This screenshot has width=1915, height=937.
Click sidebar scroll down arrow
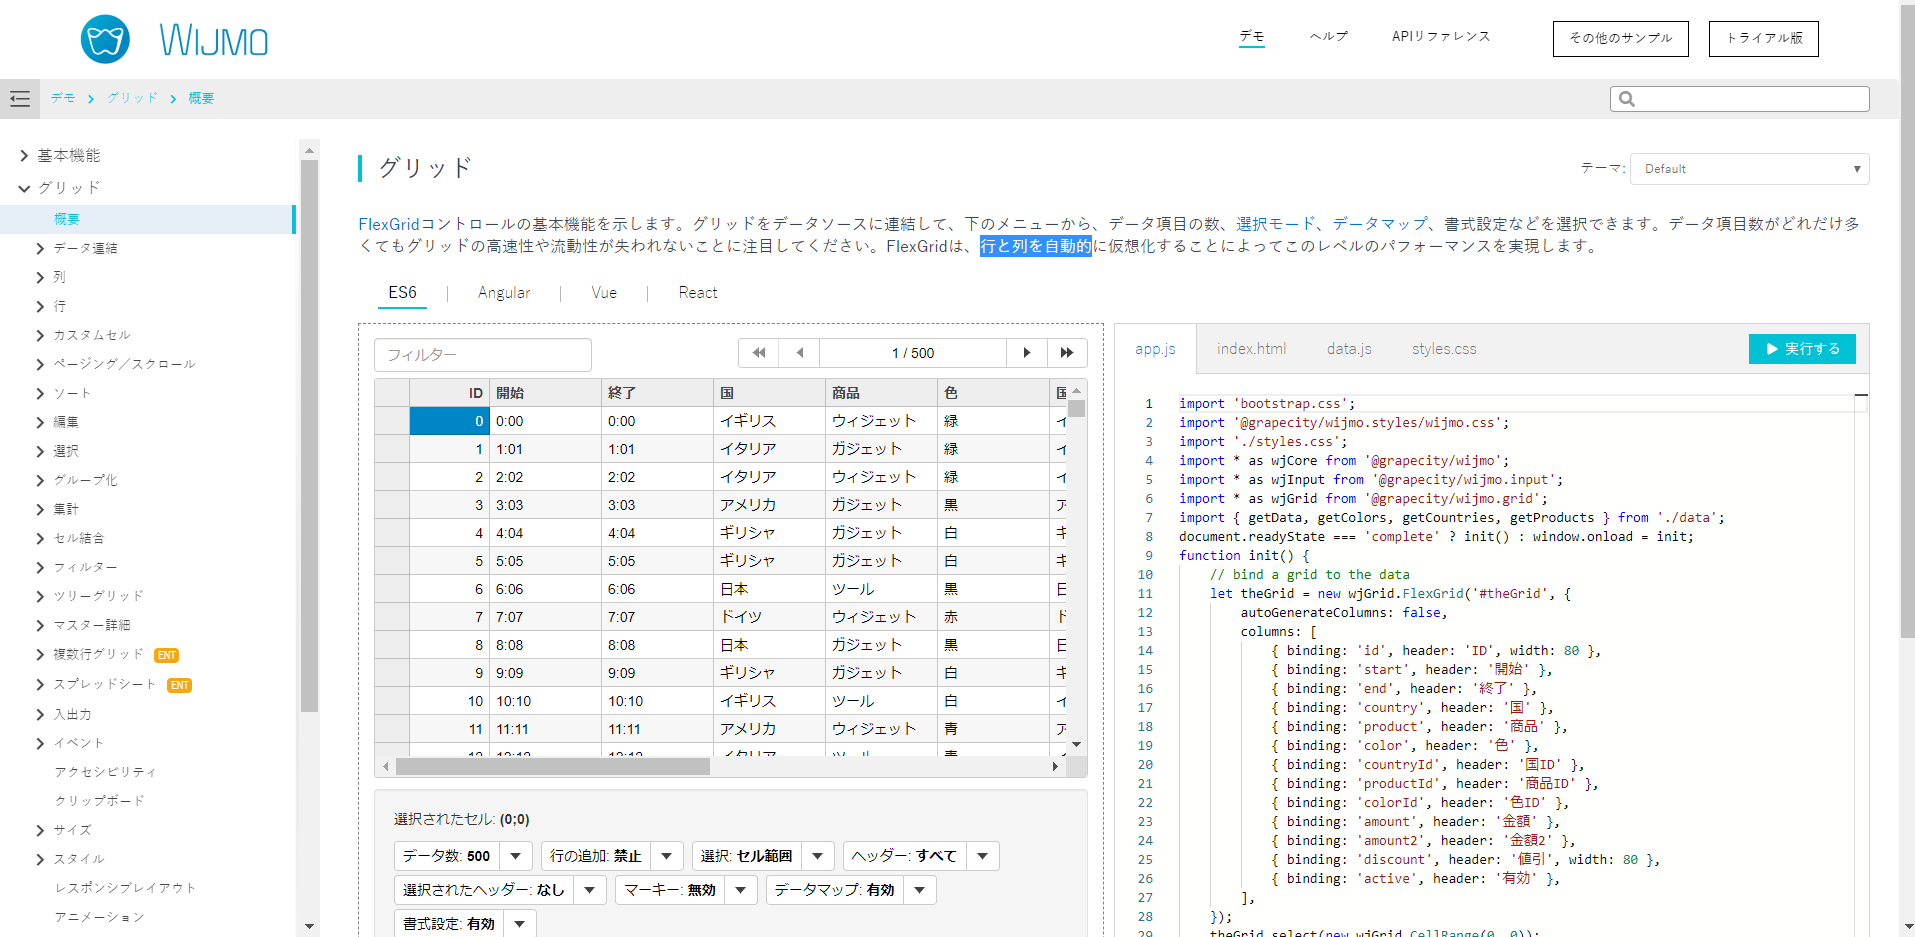click(x=309, y=926)
